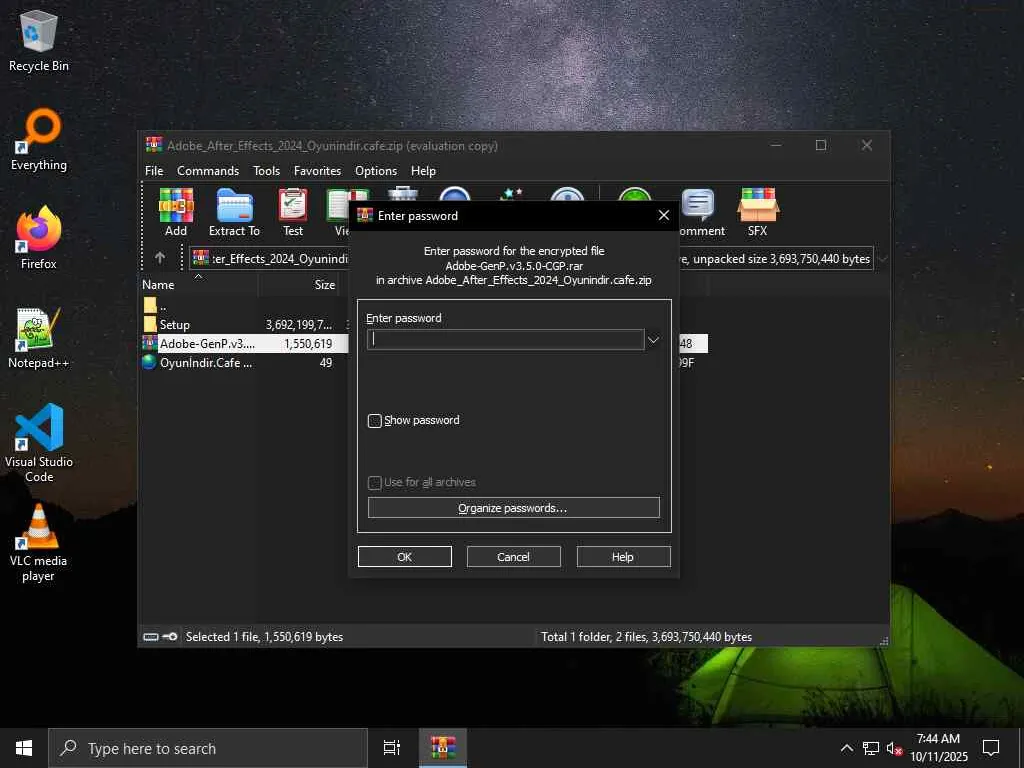Click the 'Selected 1 file' status text
The height and width of the screenshot is (768, 1024).
264,637
